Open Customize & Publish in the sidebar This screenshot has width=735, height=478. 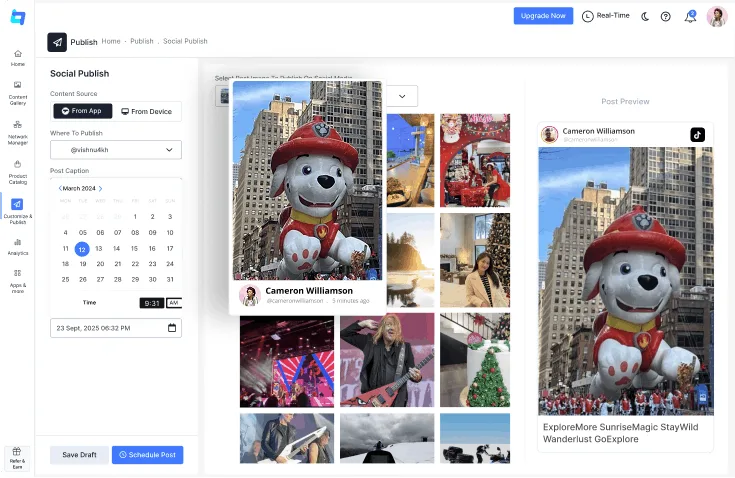17,211
